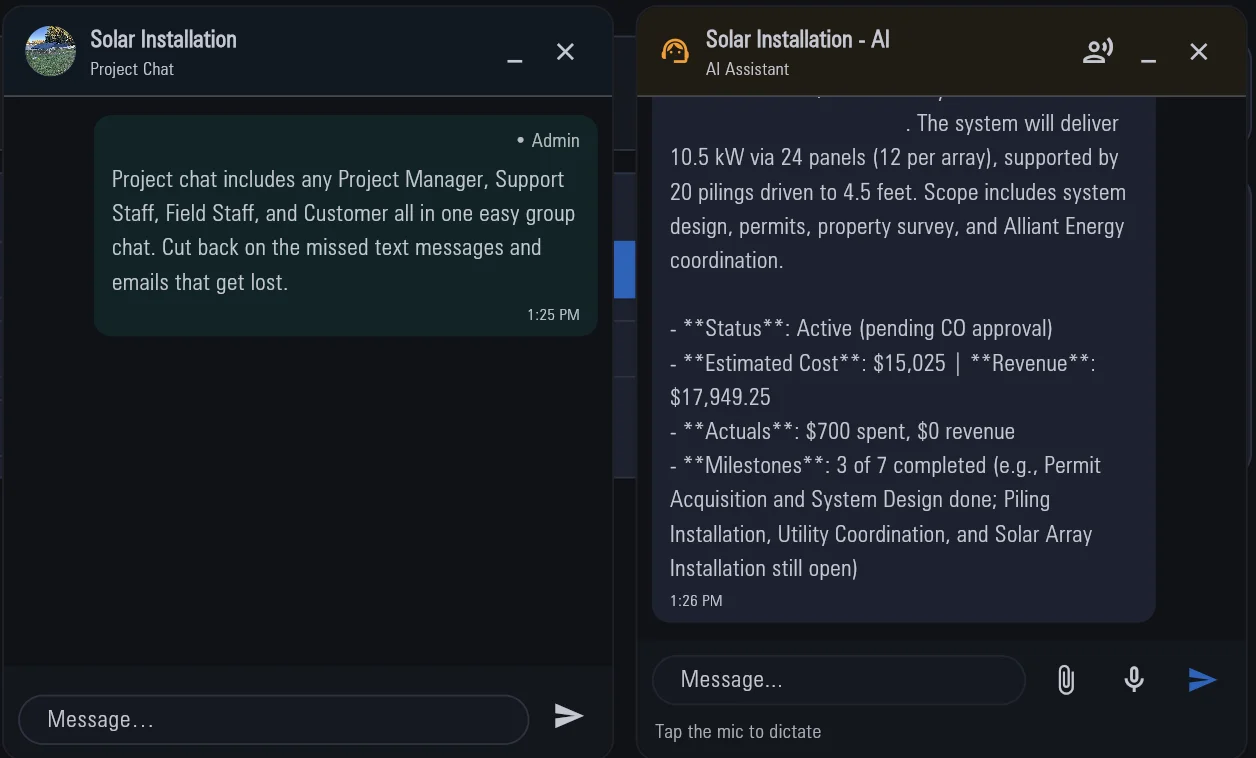Click the 'Admin' sender label
The height and width of the screenshot is (758, 1256).
555,141
